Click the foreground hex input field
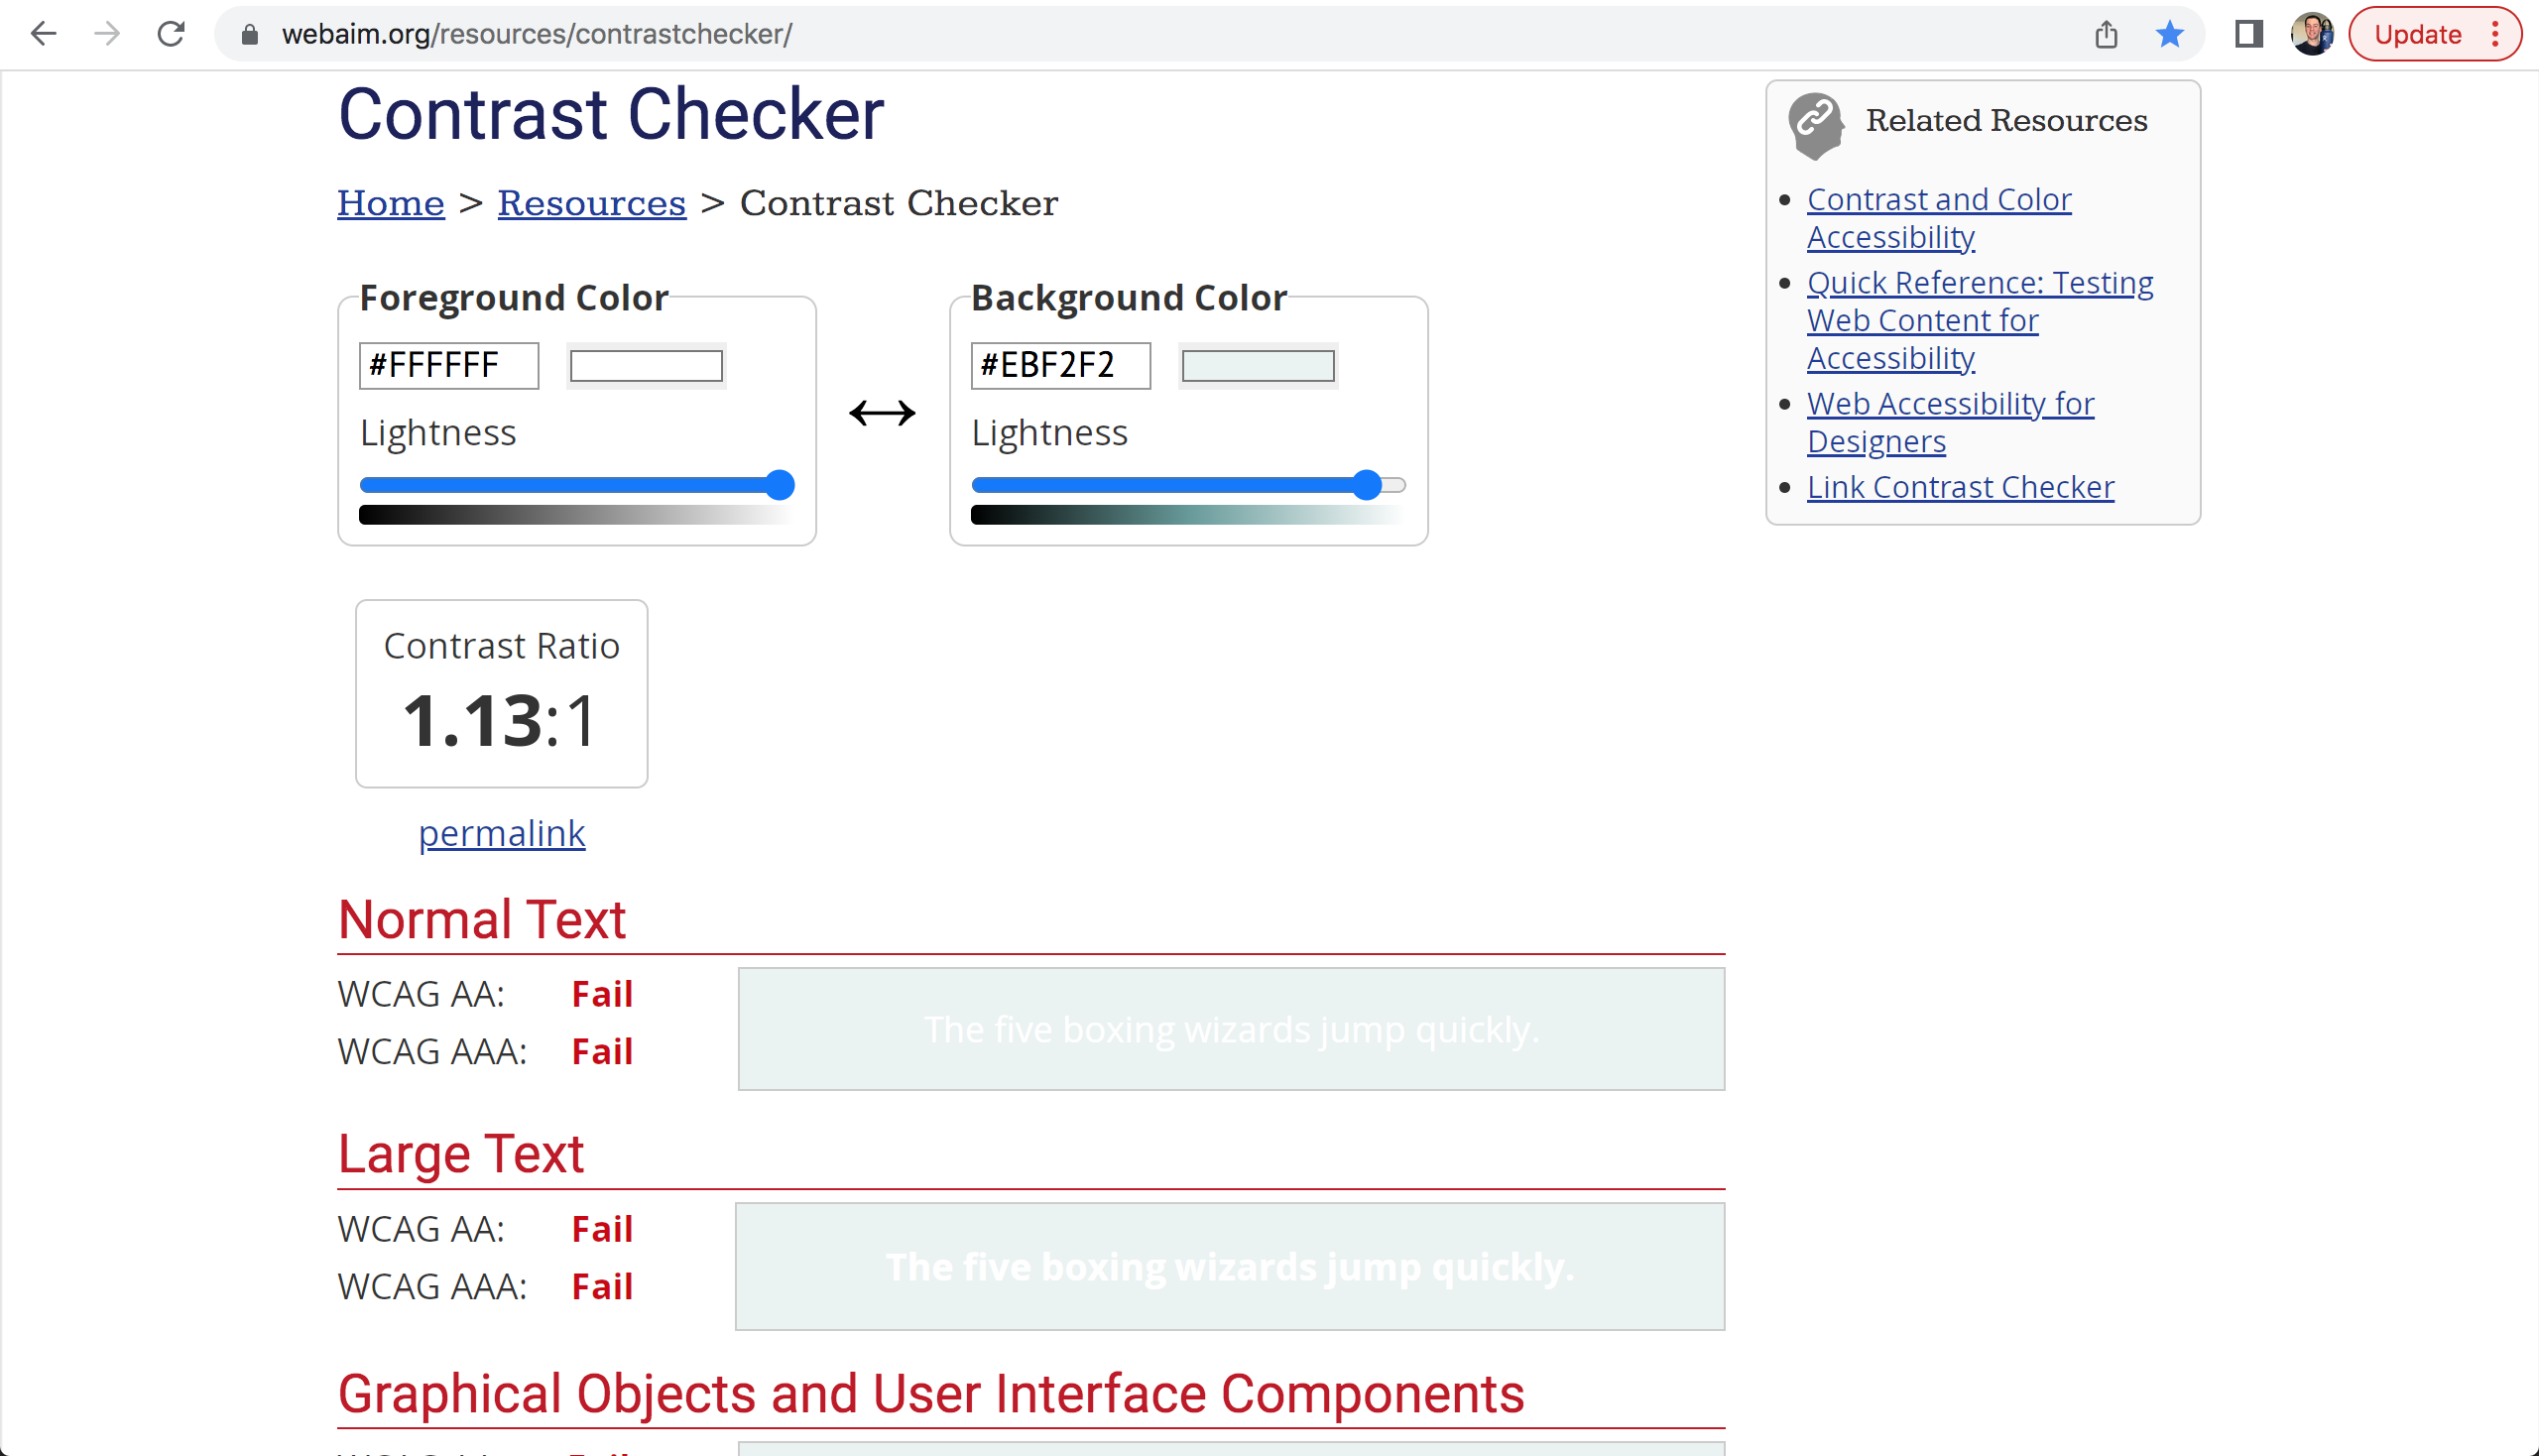 pos(448,365)
